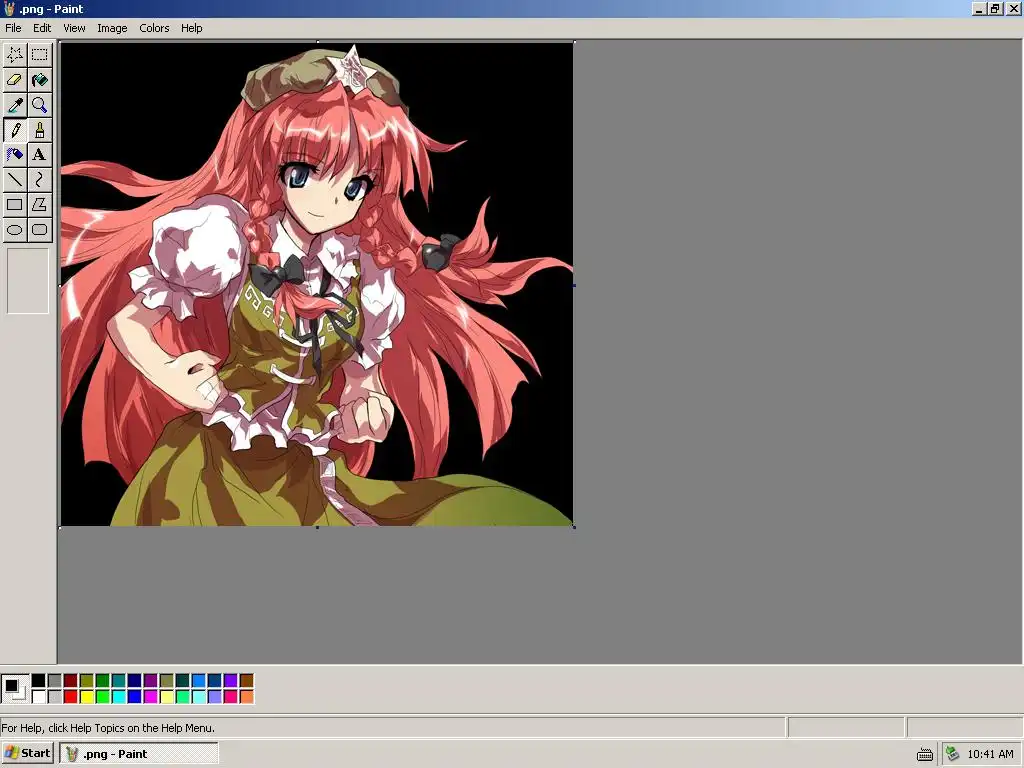Open the View menu
The image size is (1024, 768).
[x=74, y=28]
